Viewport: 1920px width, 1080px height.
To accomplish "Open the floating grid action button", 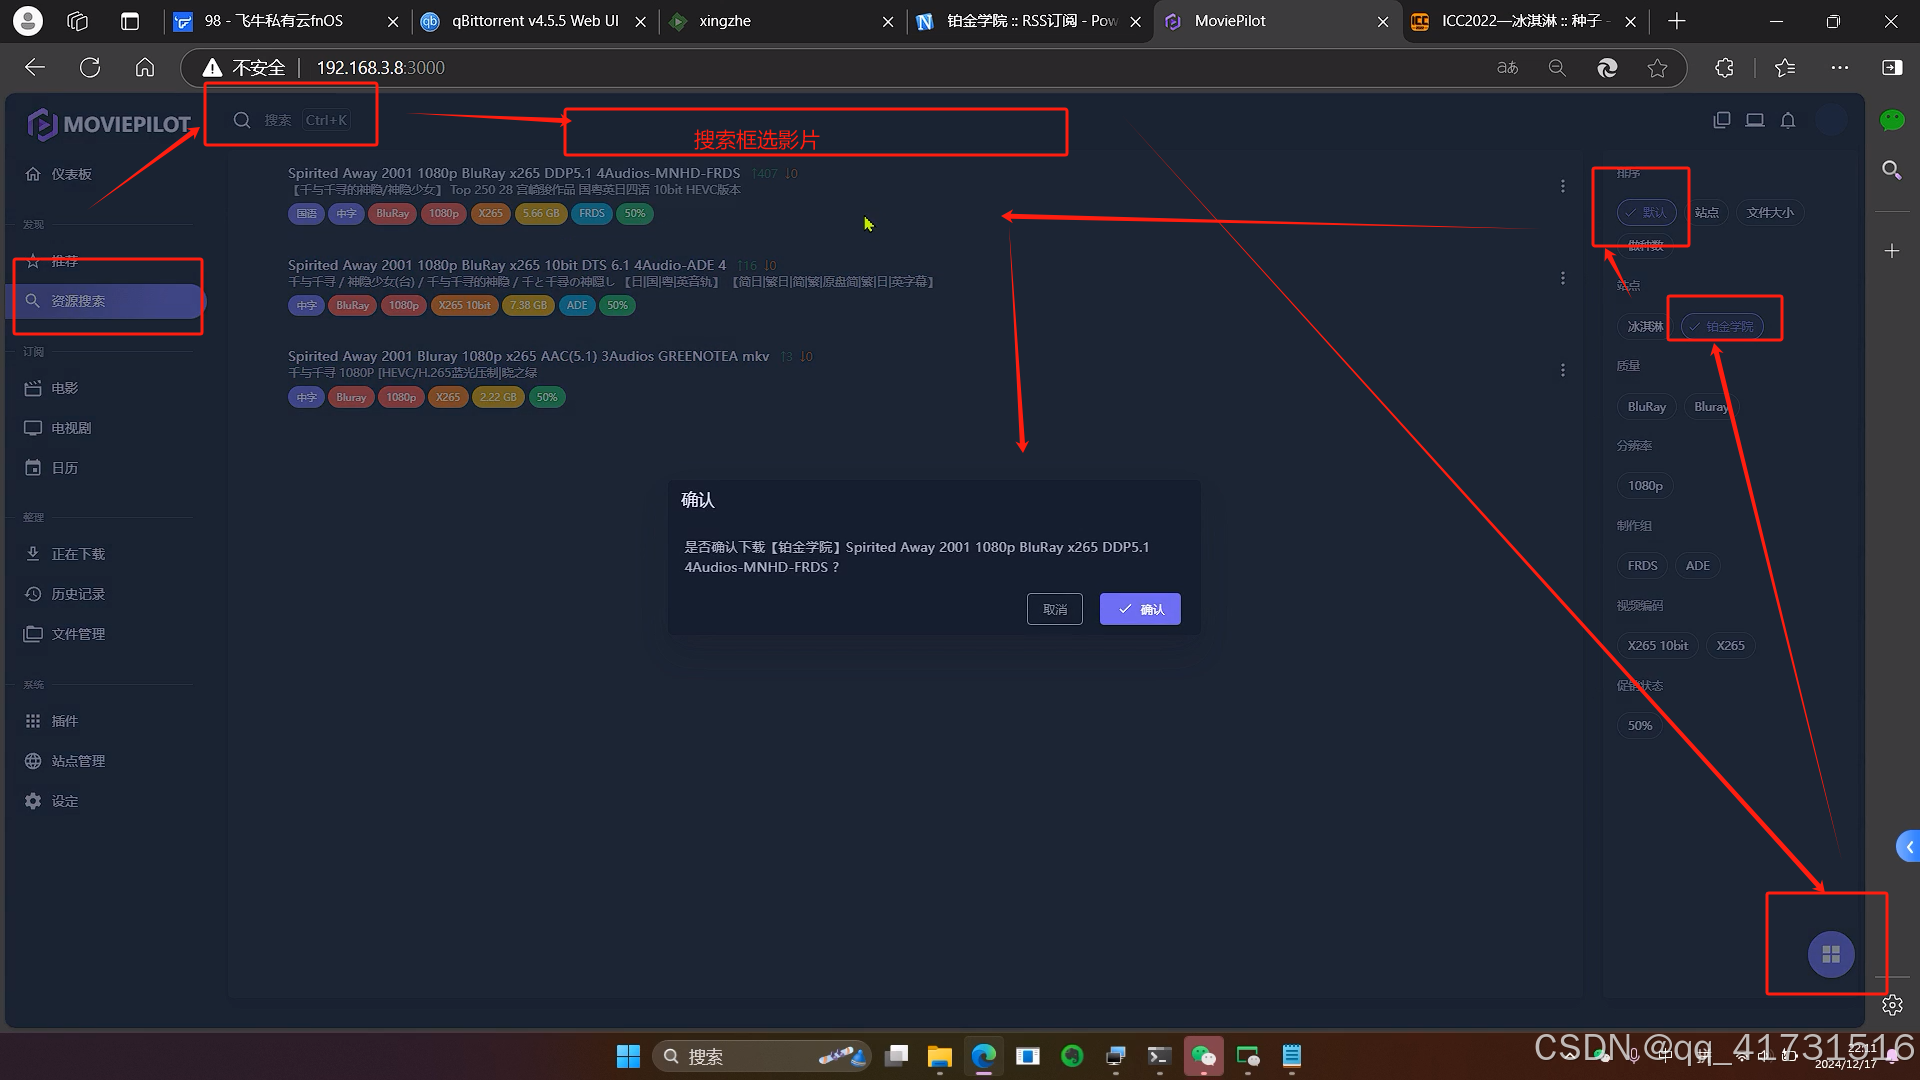I will click(x=1831, y=955).
